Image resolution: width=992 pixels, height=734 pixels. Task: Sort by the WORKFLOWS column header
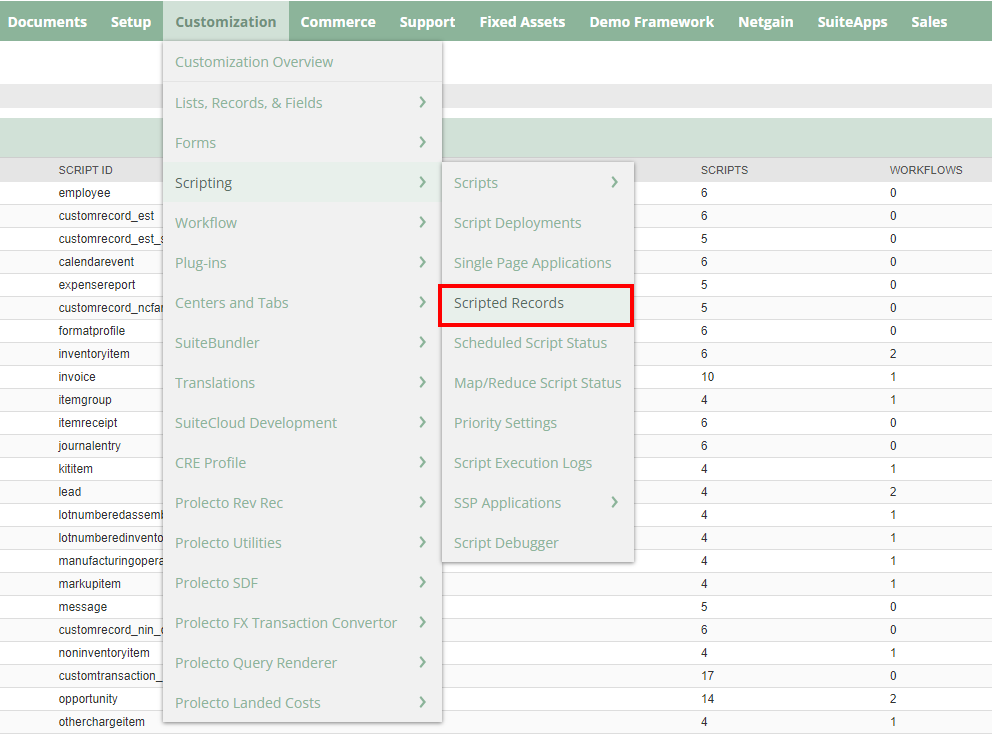click(x=926, y=170)
